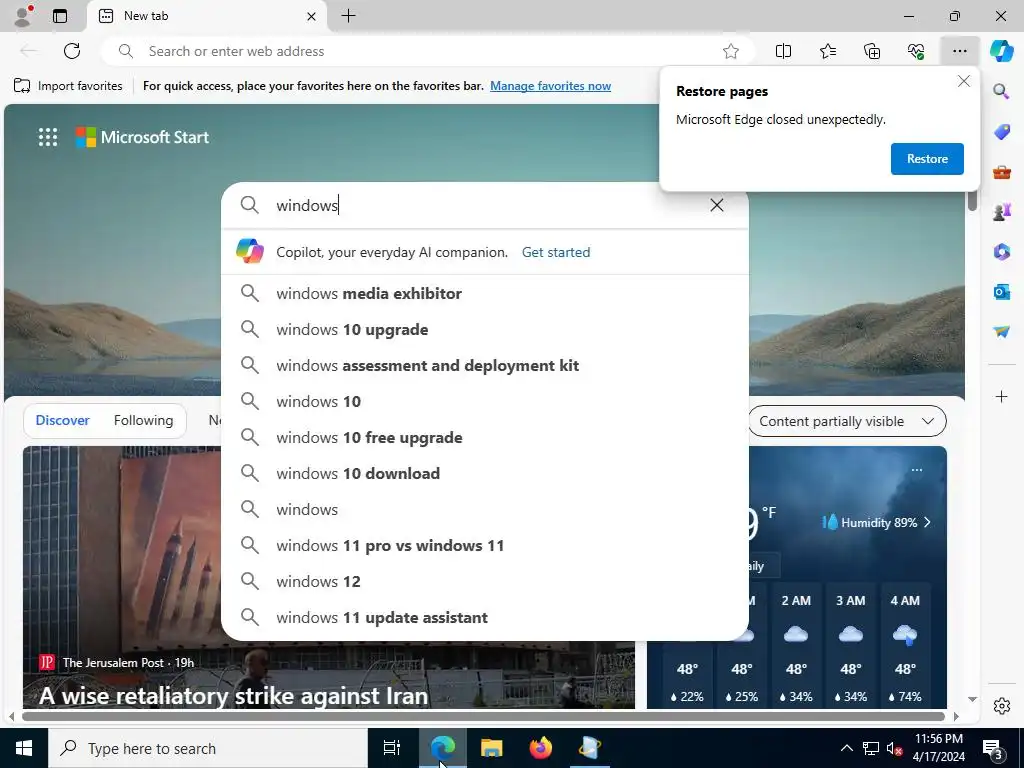Select suggestion windows 11 pro vs windows 11
The height and width of the screenshot is (768, 1024).
tap(485, 545)
